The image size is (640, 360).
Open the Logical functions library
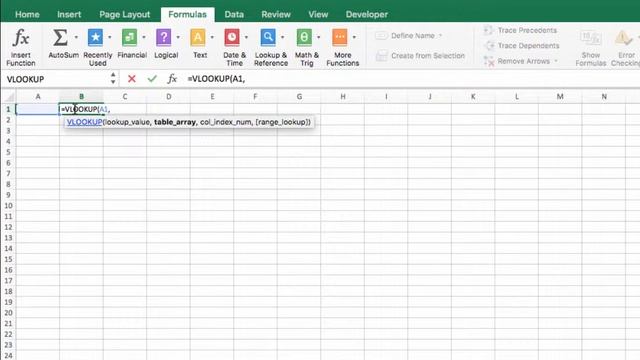(x=166, y=43)
